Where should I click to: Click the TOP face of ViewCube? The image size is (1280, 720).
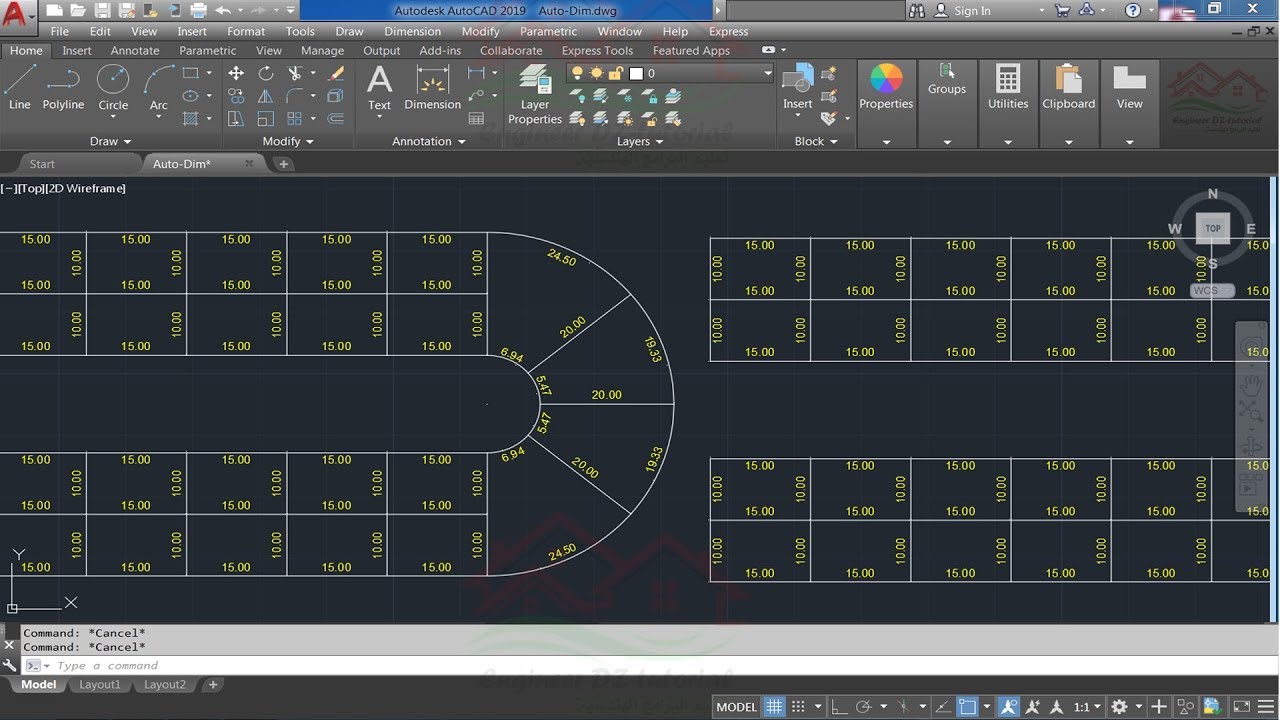(1213, 228)
